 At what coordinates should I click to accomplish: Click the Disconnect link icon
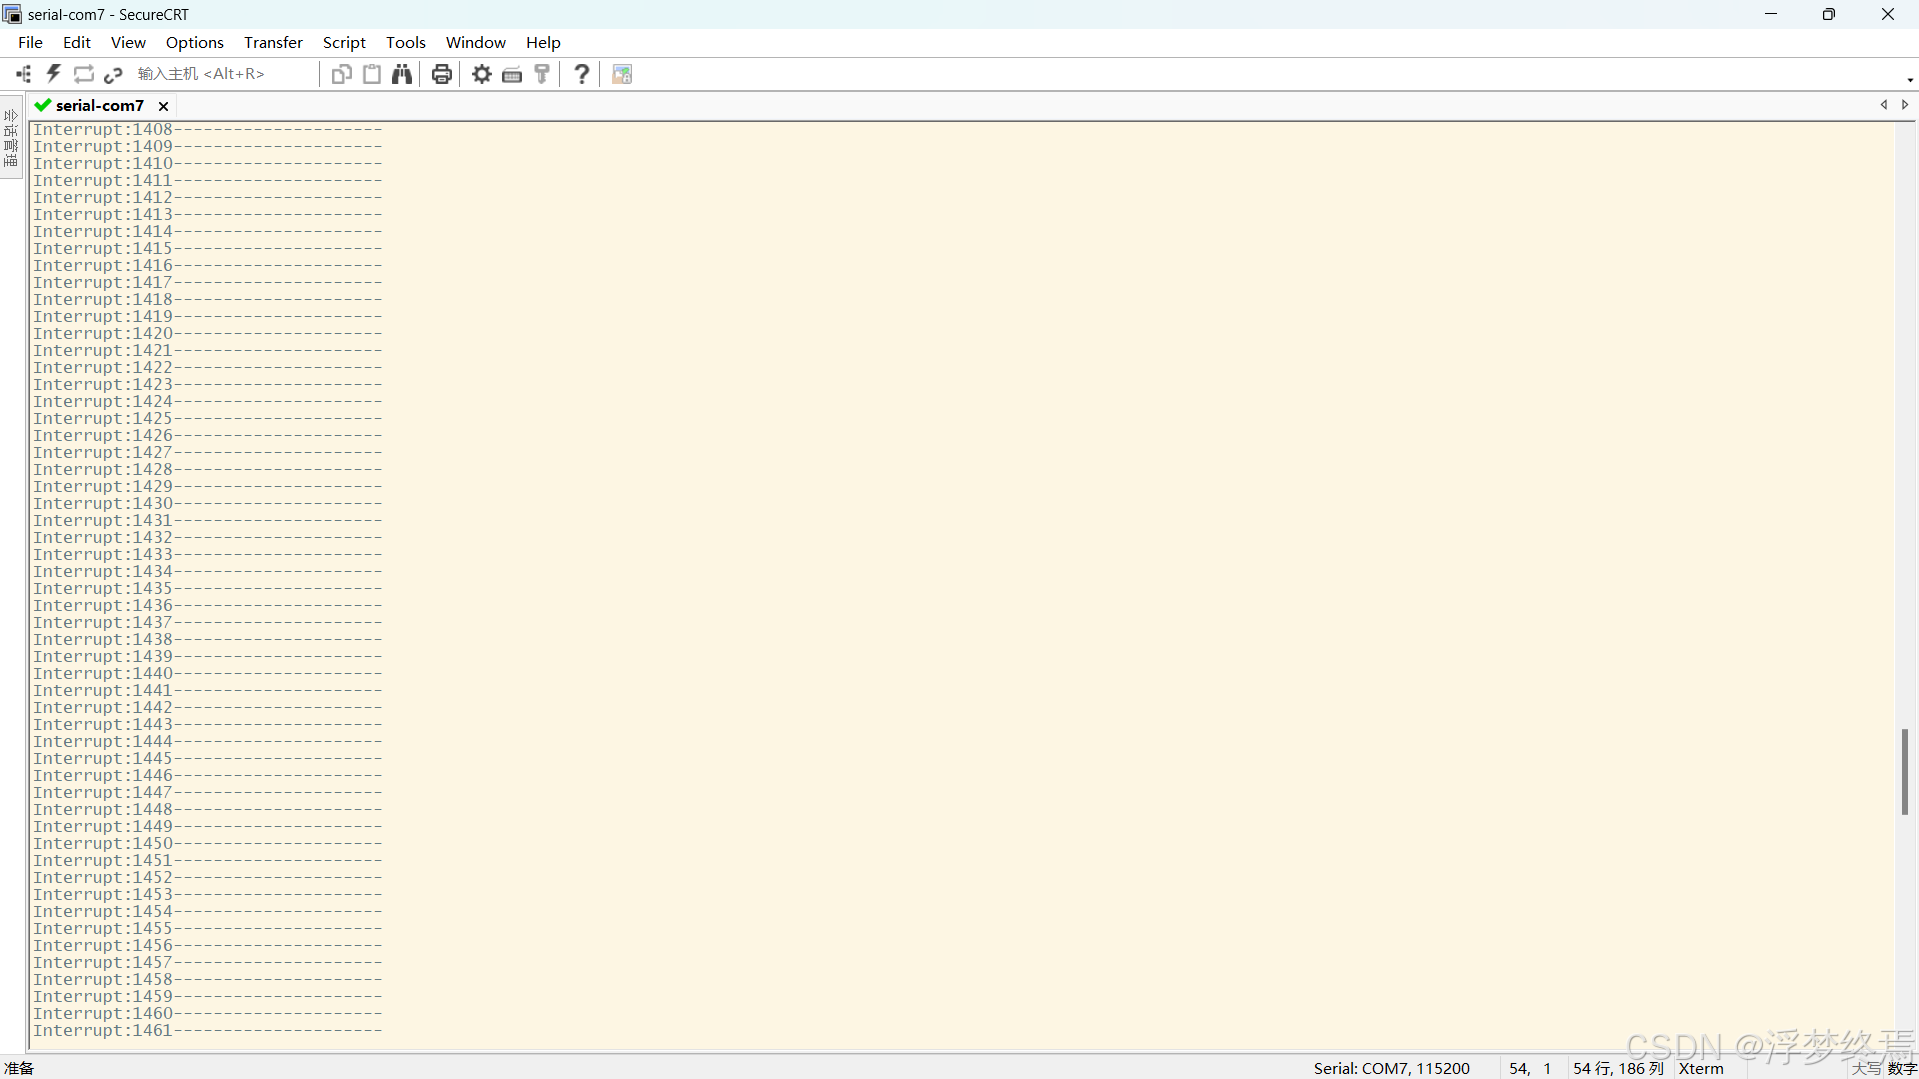113,74
